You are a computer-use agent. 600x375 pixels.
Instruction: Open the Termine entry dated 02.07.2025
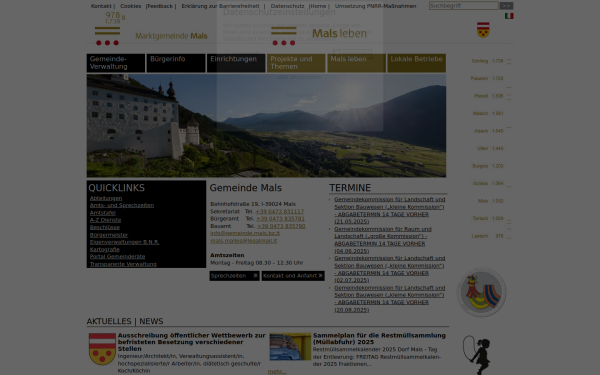coord(390,269)
